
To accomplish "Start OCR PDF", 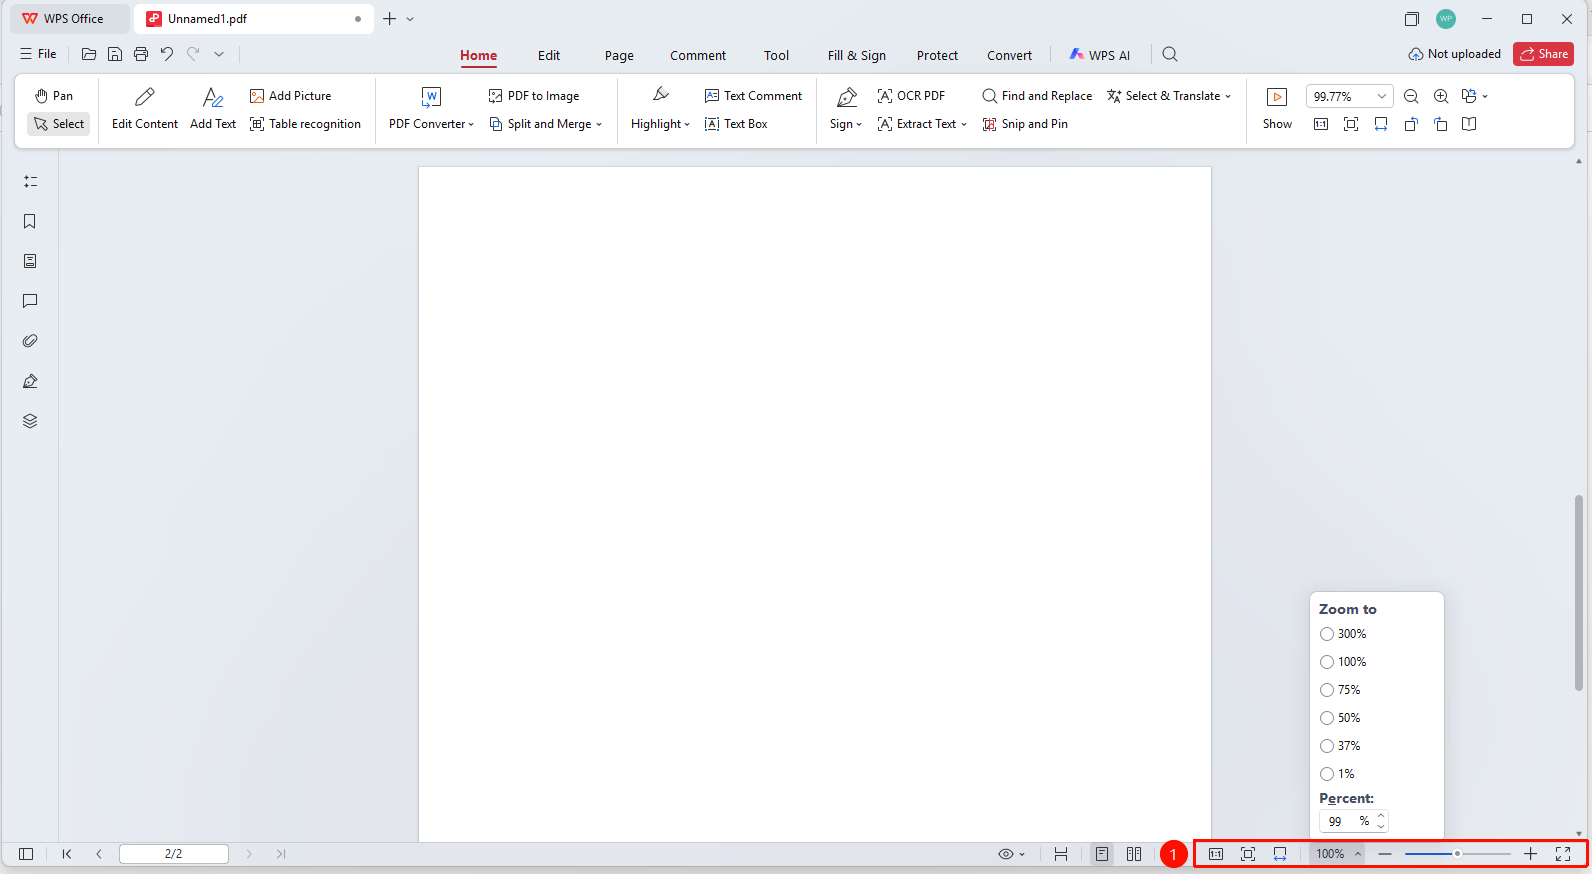I will pyautogui.click(x=911, y=96).
